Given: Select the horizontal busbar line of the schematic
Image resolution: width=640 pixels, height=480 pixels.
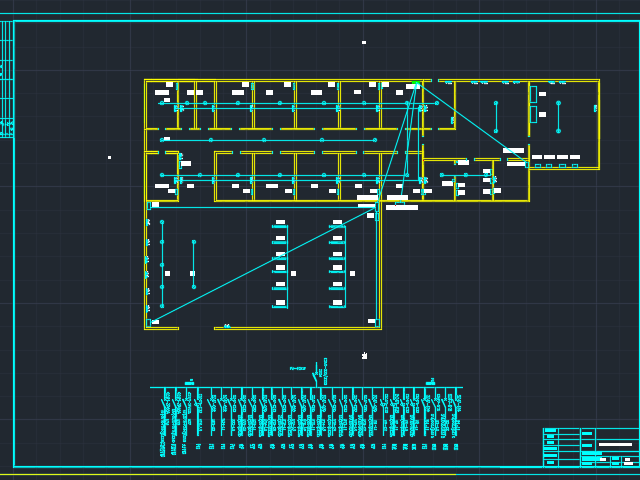Looking at the screenshot, I should click(x=306, y=387).
